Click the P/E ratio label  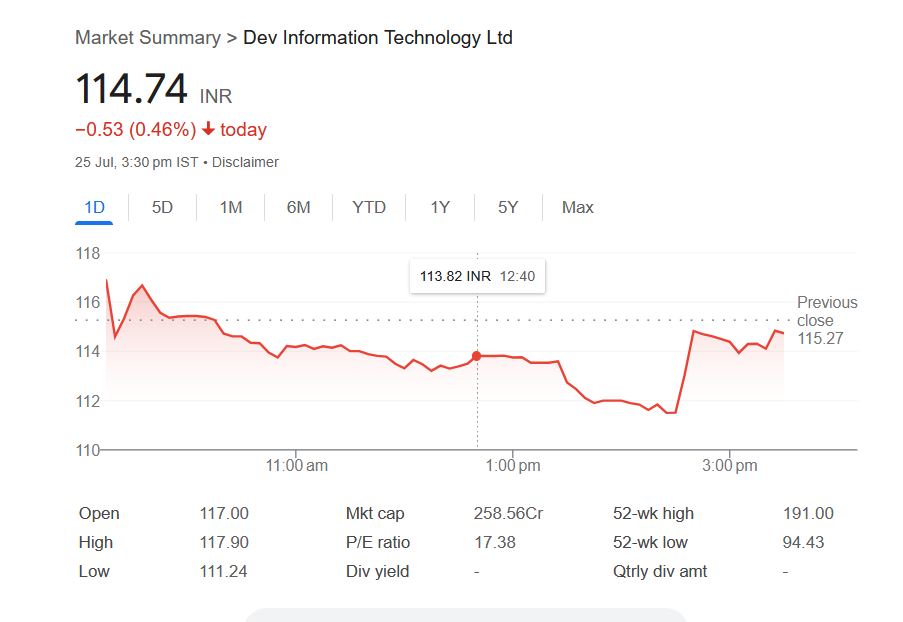[x=378, y=542]
